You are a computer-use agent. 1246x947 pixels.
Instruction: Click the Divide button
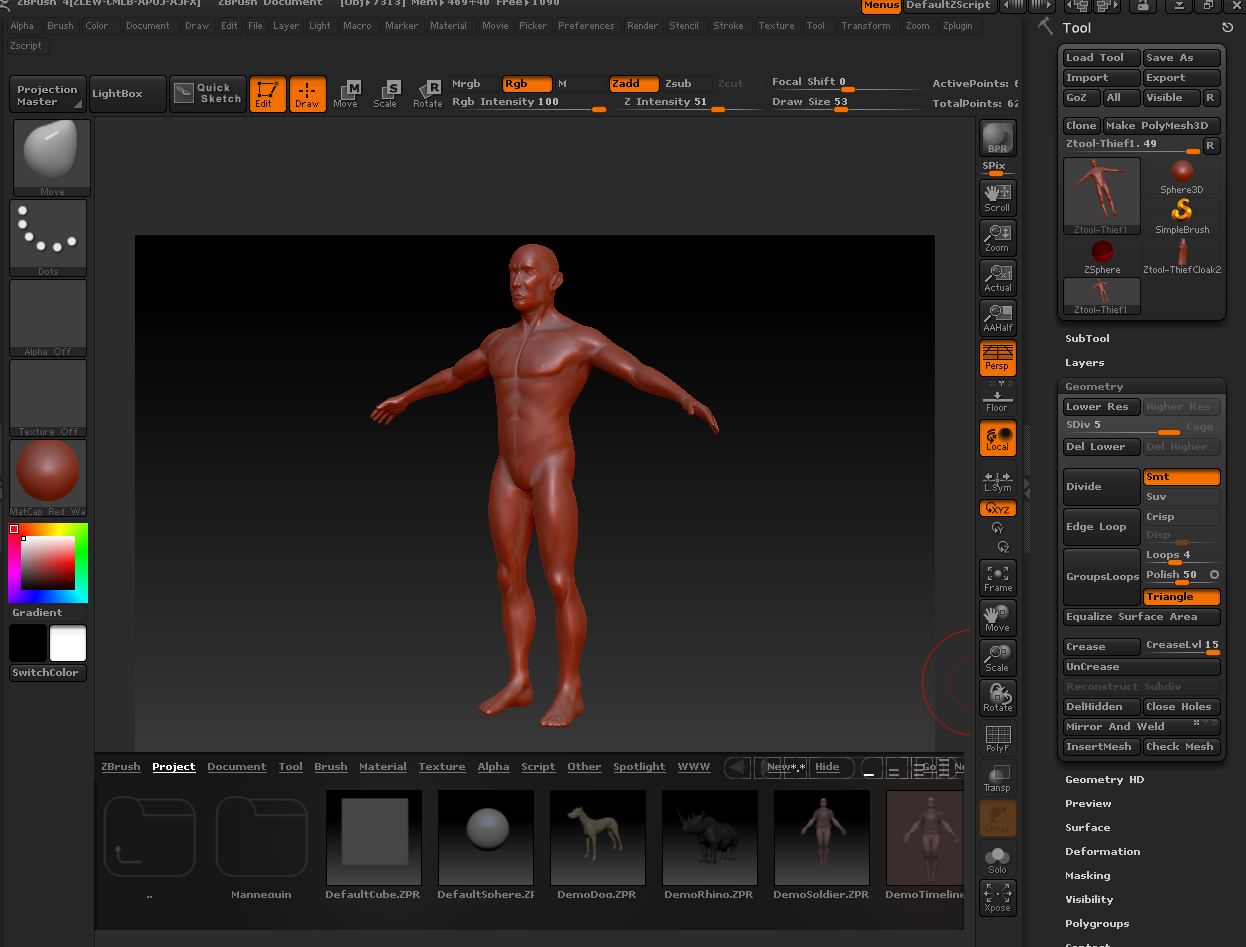point(1102,487)
